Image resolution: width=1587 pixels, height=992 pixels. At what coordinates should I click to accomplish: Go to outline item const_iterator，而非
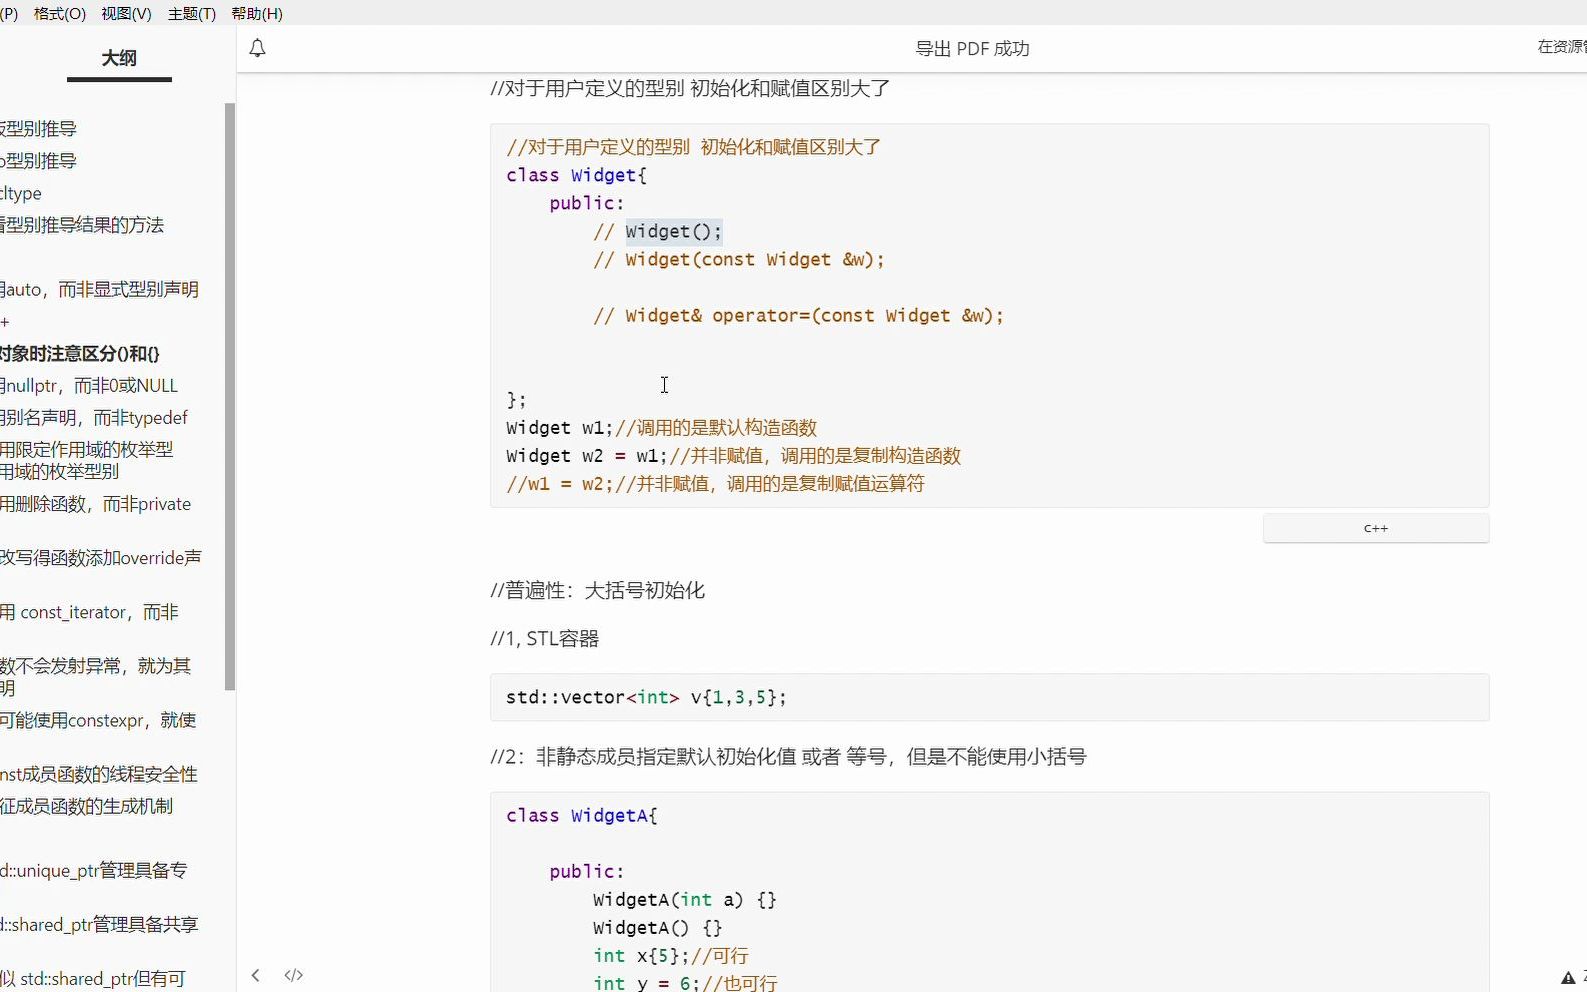[x=90, y=612]
